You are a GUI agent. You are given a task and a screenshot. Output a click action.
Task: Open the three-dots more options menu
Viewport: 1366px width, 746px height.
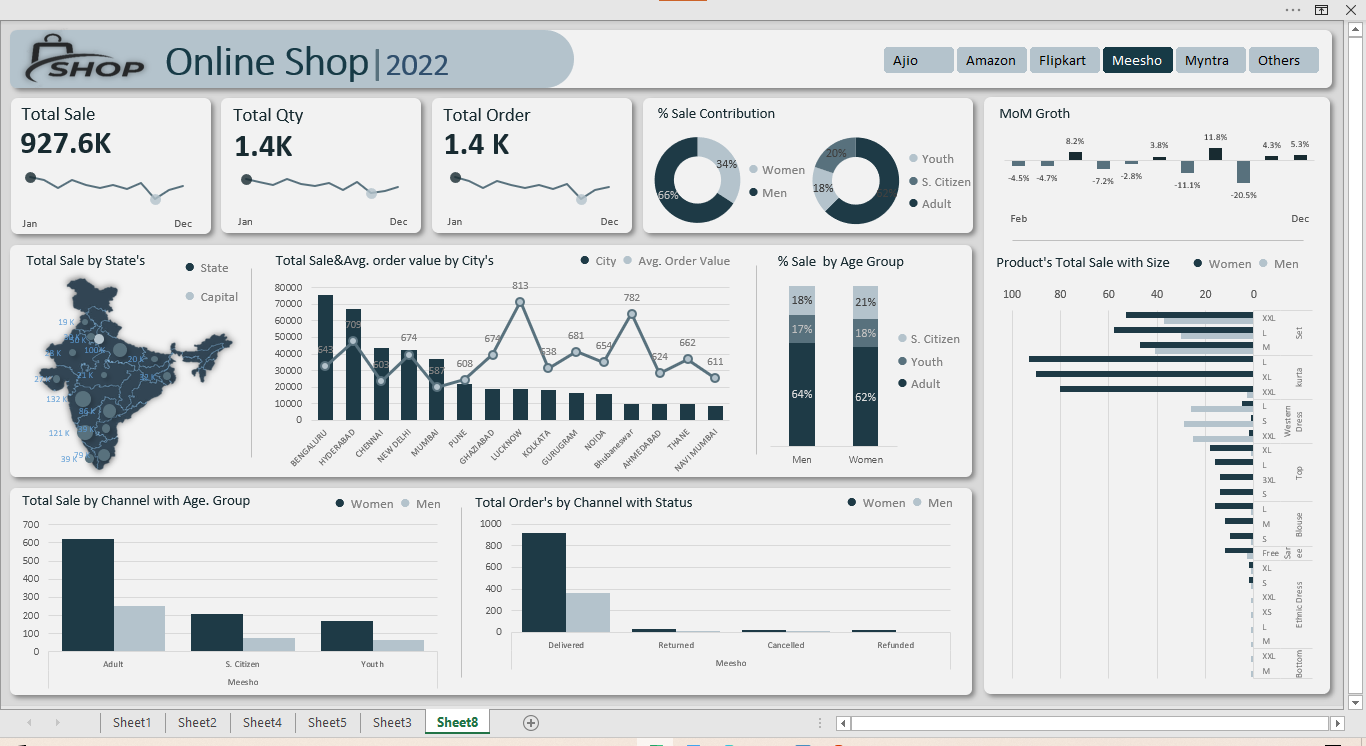pyautogui.click(x=1293, y=9)
